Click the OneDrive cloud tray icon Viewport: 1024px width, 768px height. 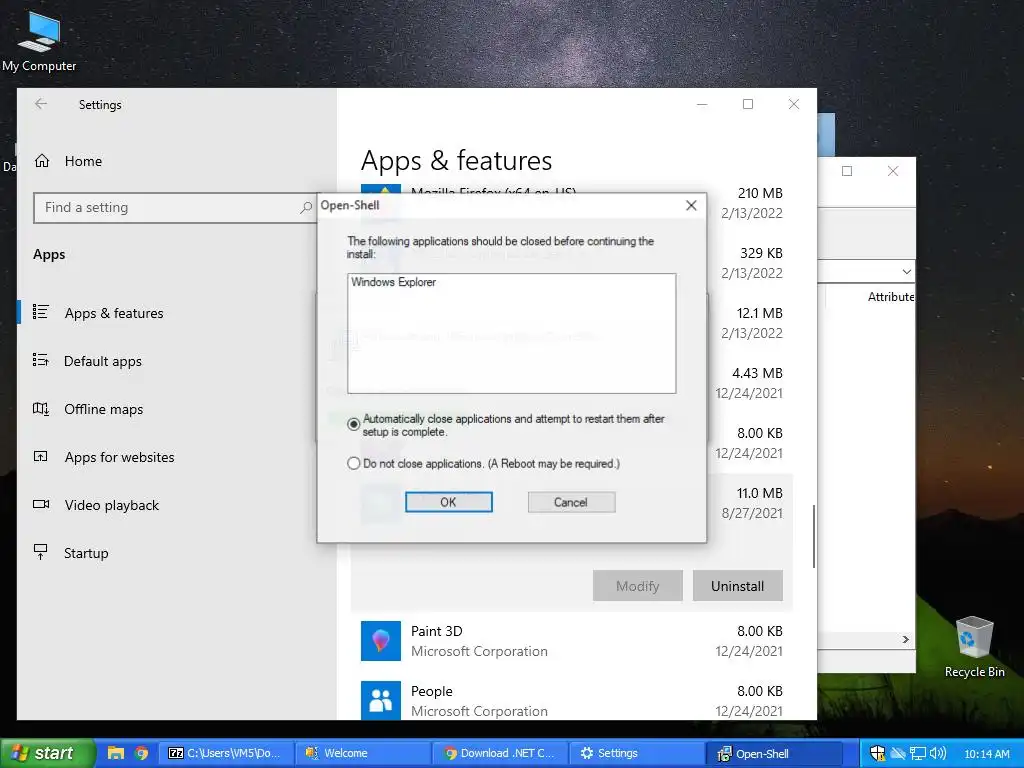coord(898,754)
